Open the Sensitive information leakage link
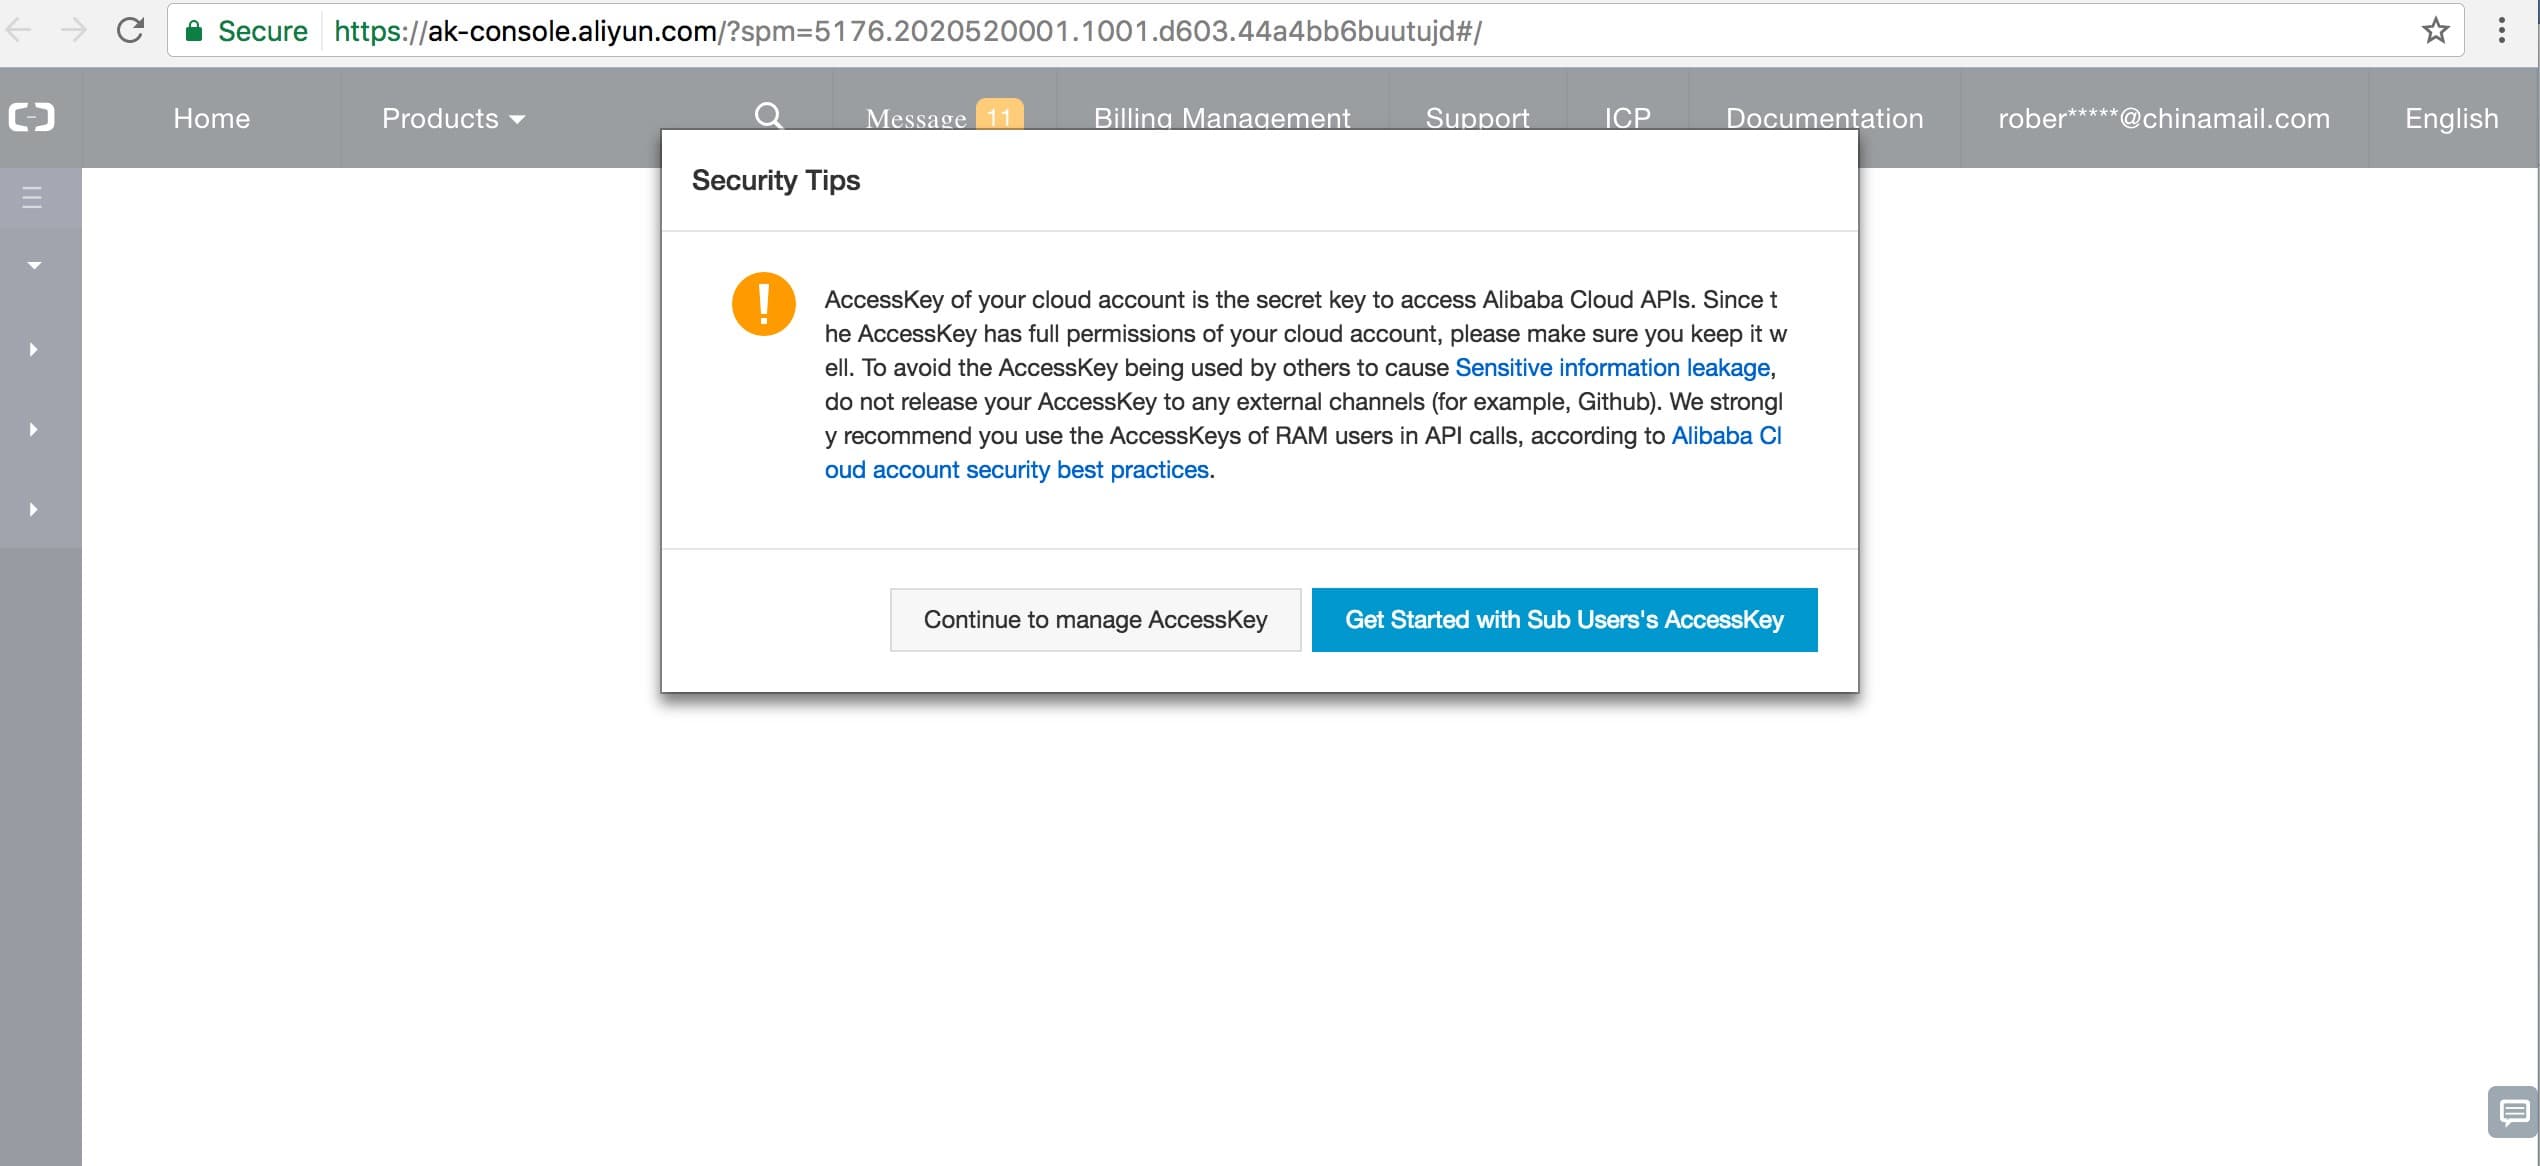The image size is (2540, 1166). click(1612, 368)
